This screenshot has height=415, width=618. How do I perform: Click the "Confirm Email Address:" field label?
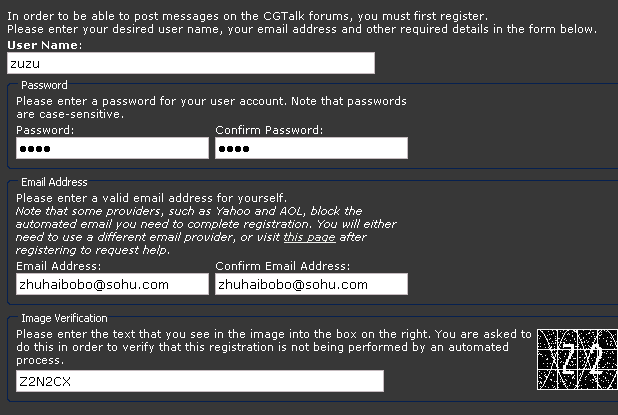[x=283, y=266]
